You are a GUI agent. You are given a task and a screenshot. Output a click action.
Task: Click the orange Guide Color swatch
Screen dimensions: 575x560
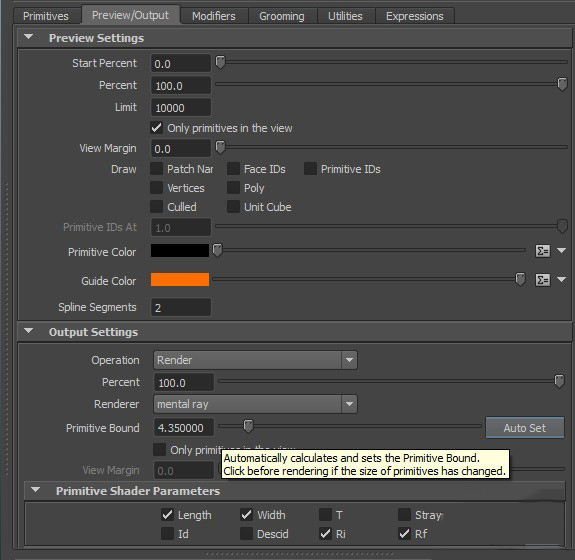pyautogui.click(x=180, y=279)
